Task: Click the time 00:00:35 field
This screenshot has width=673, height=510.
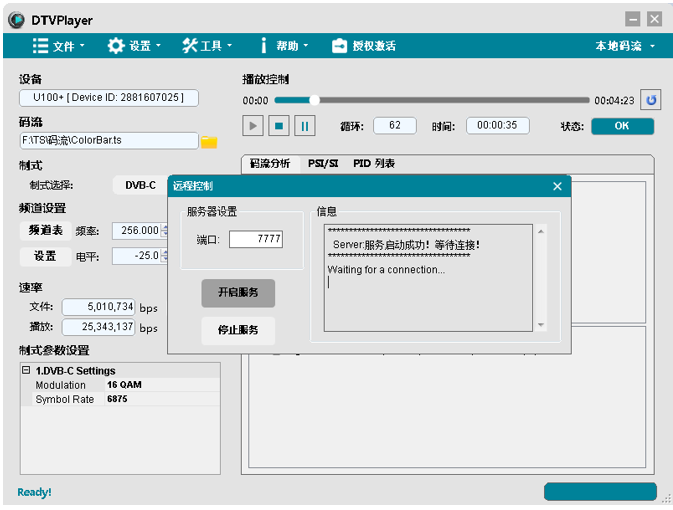Action: [497, 125]
